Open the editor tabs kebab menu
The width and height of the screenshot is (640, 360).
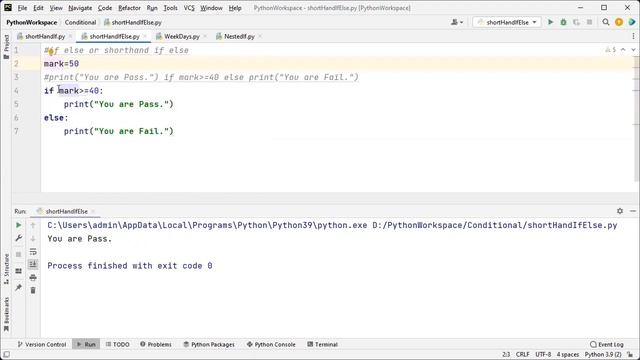click(633, 36)
